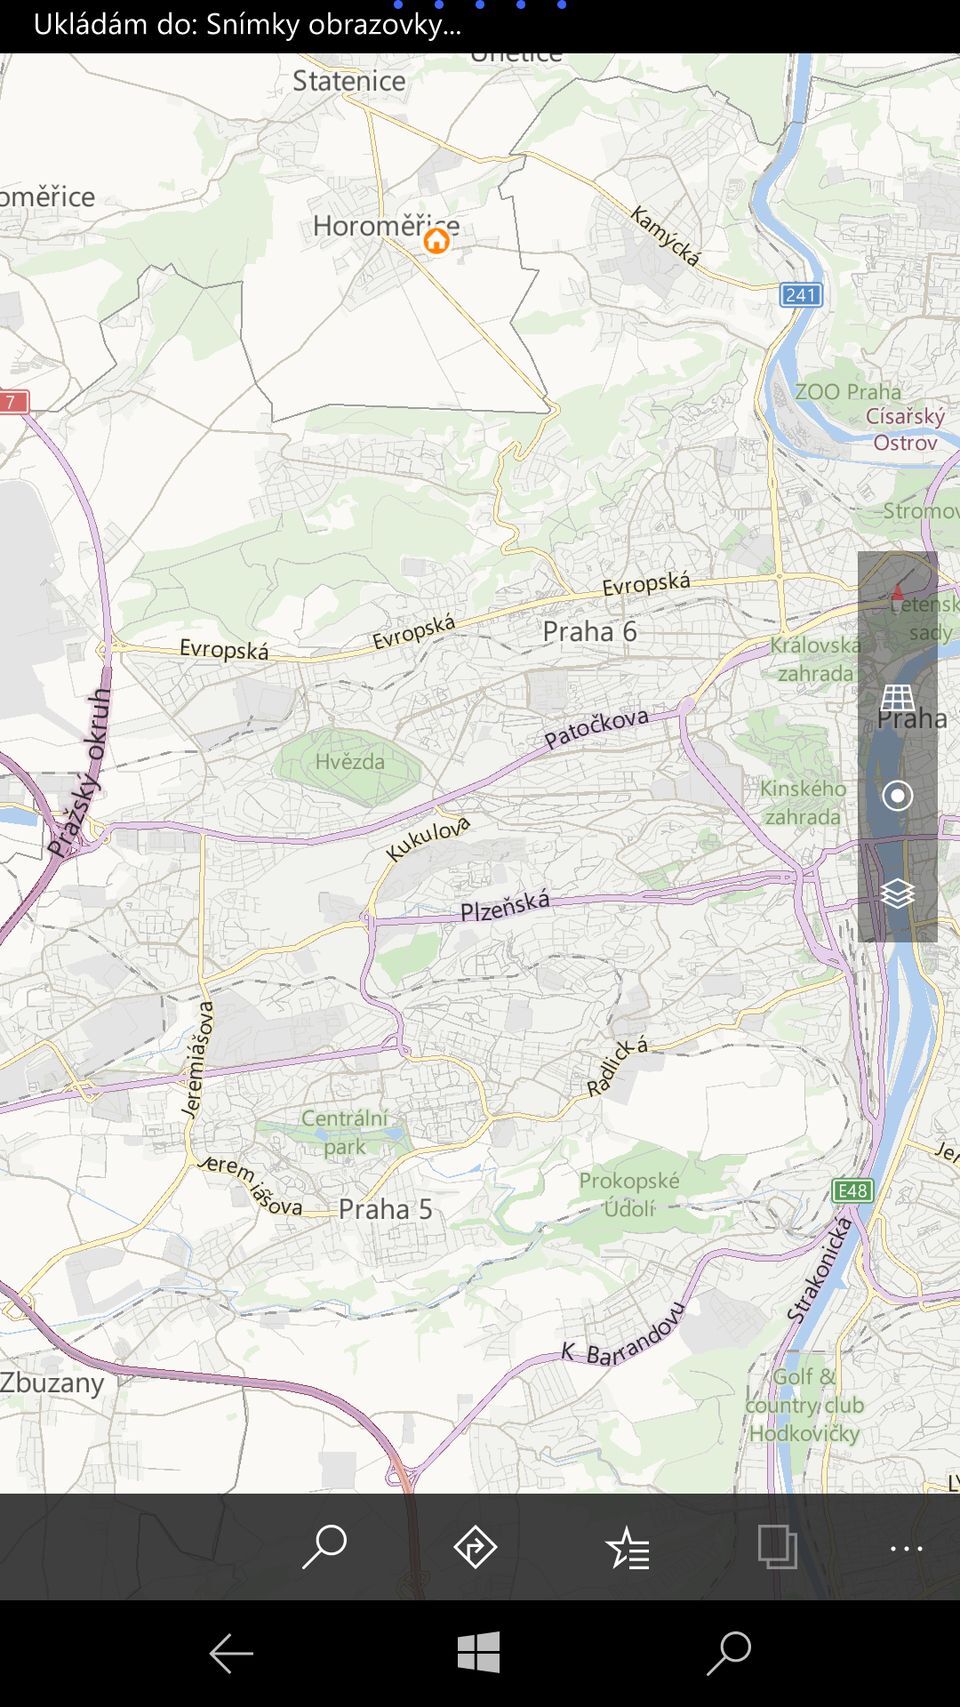The width and height of the screenshot is (960, 1707).
Task: Select the Prokopské údolí label
Action: (629, 1194)
